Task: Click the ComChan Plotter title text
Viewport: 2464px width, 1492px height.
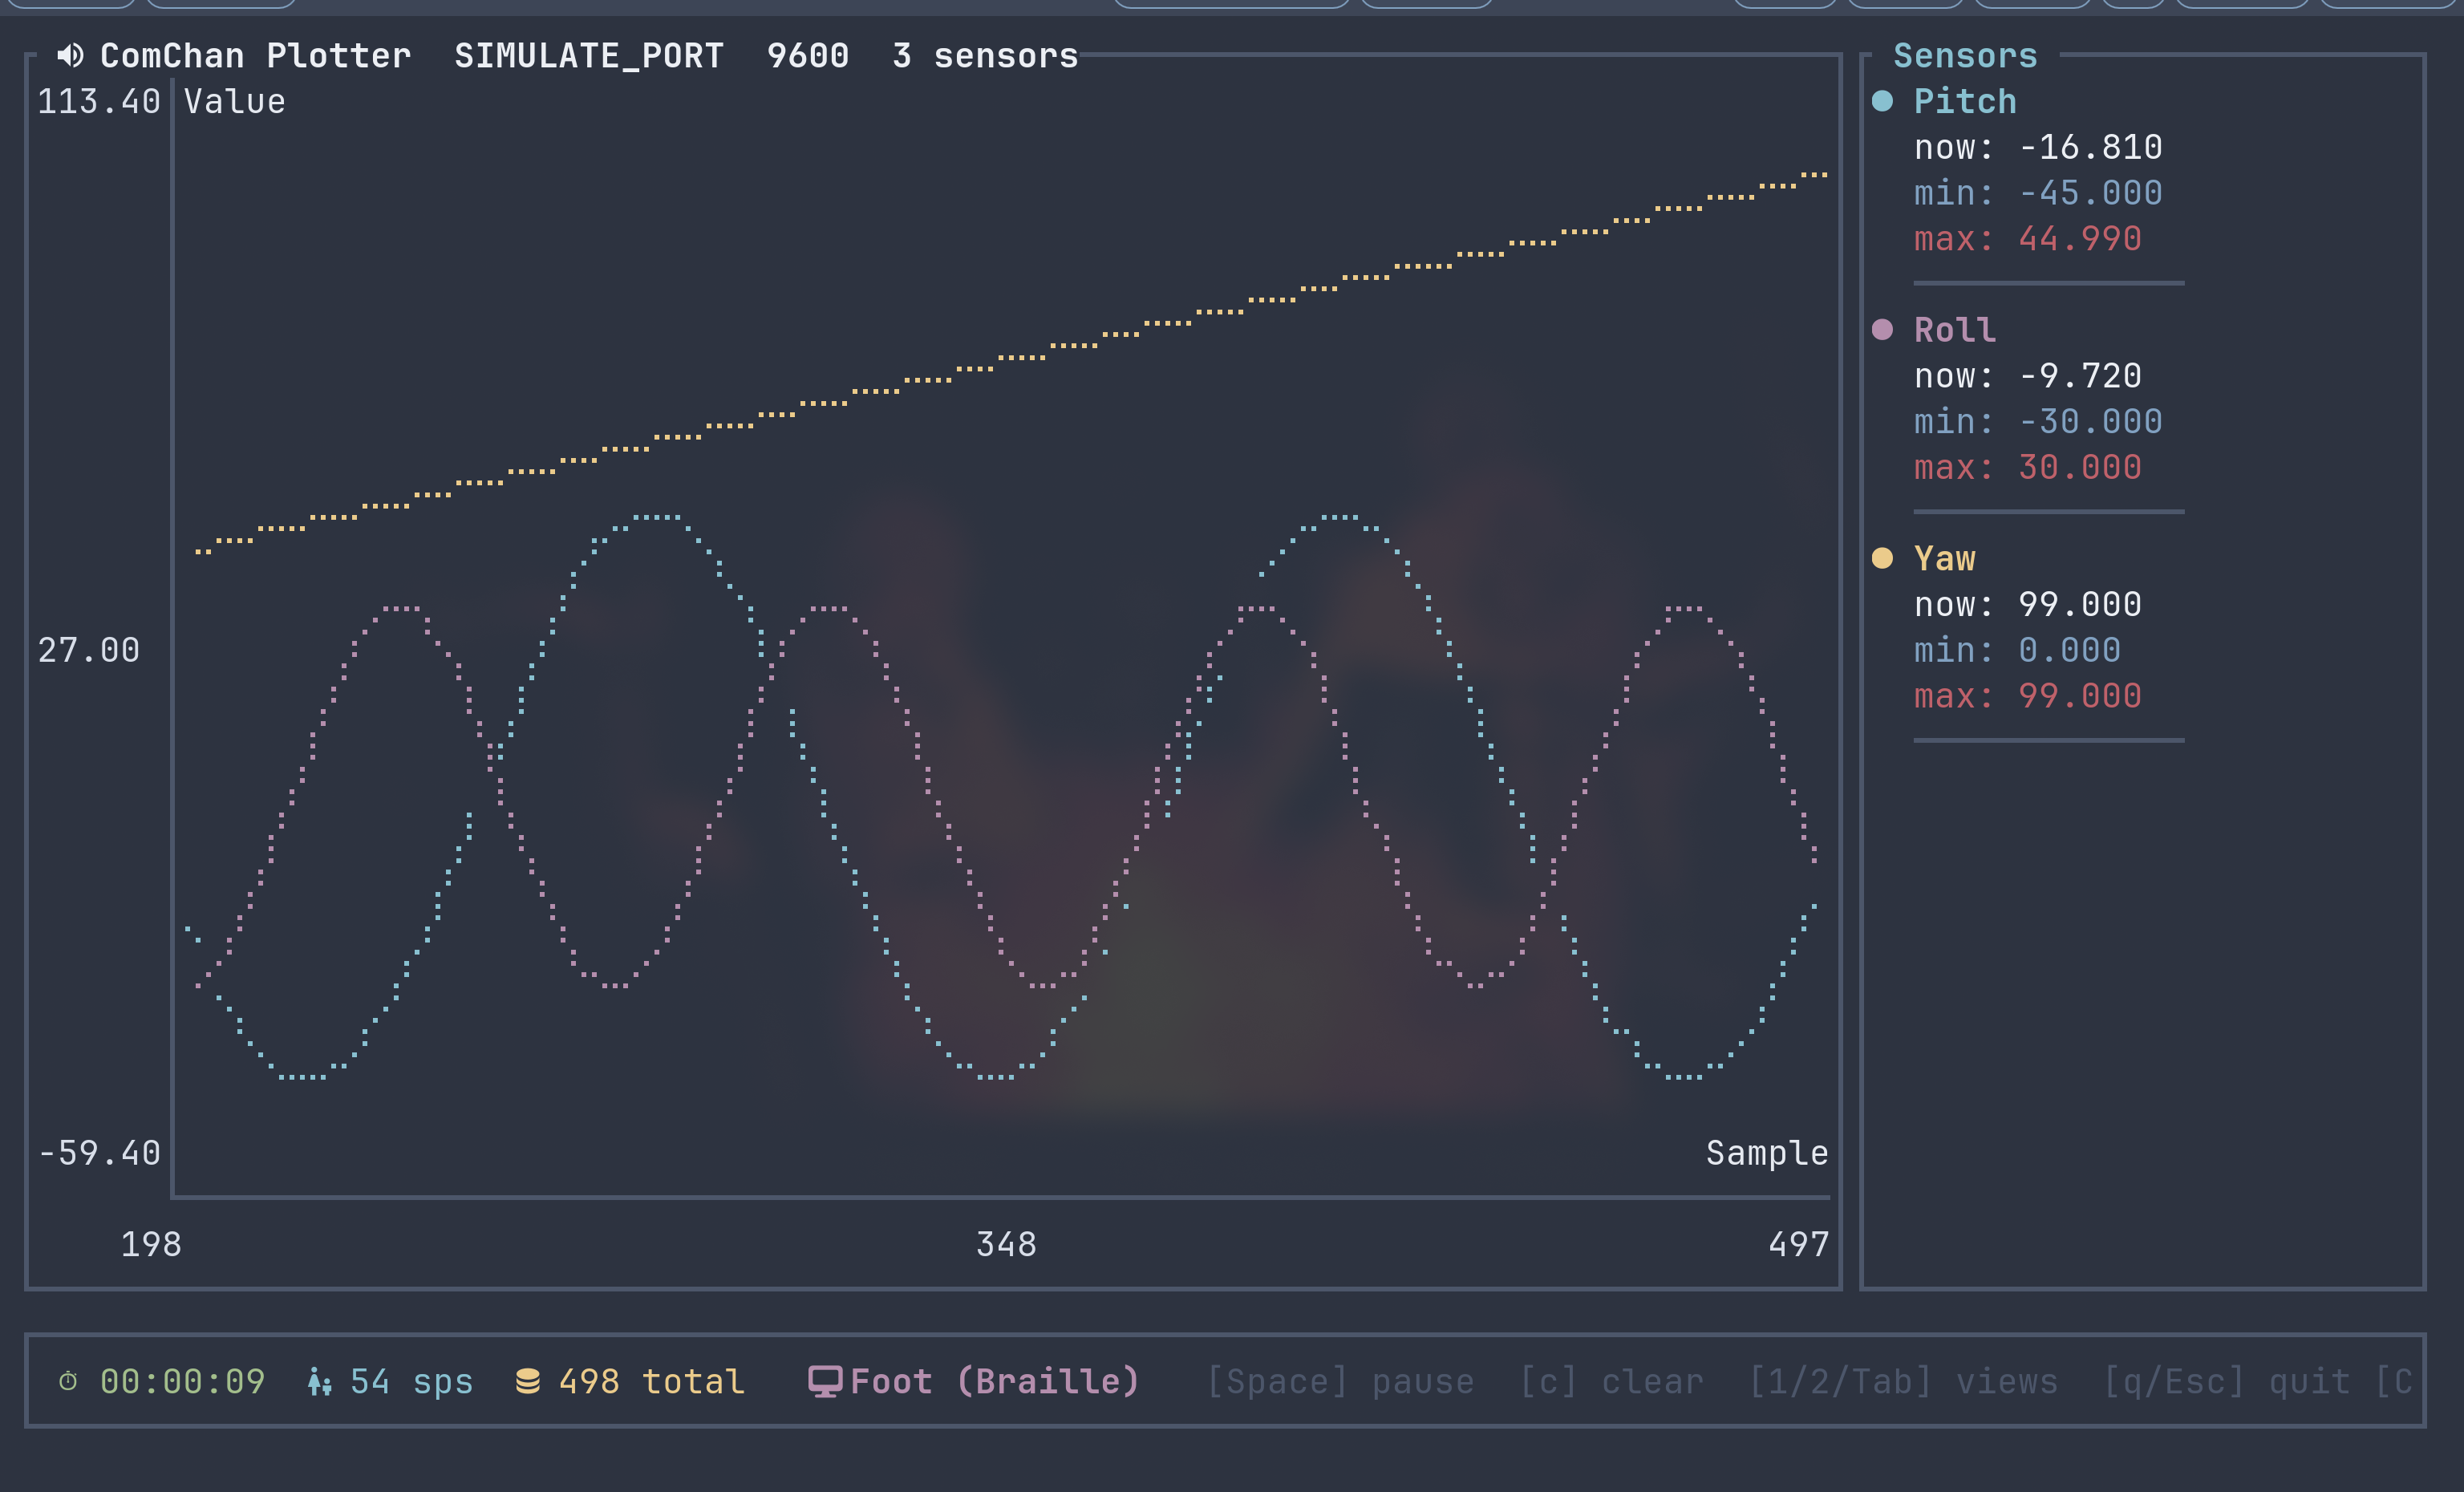Action: (255, 55)
